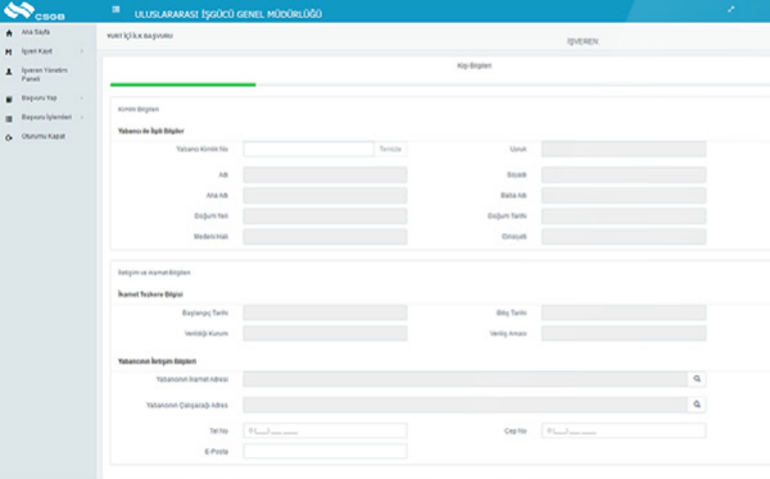Click the home icon beside Ana Sayfa
Viewport: 770px width, 479px height.
tap(9, 33)
